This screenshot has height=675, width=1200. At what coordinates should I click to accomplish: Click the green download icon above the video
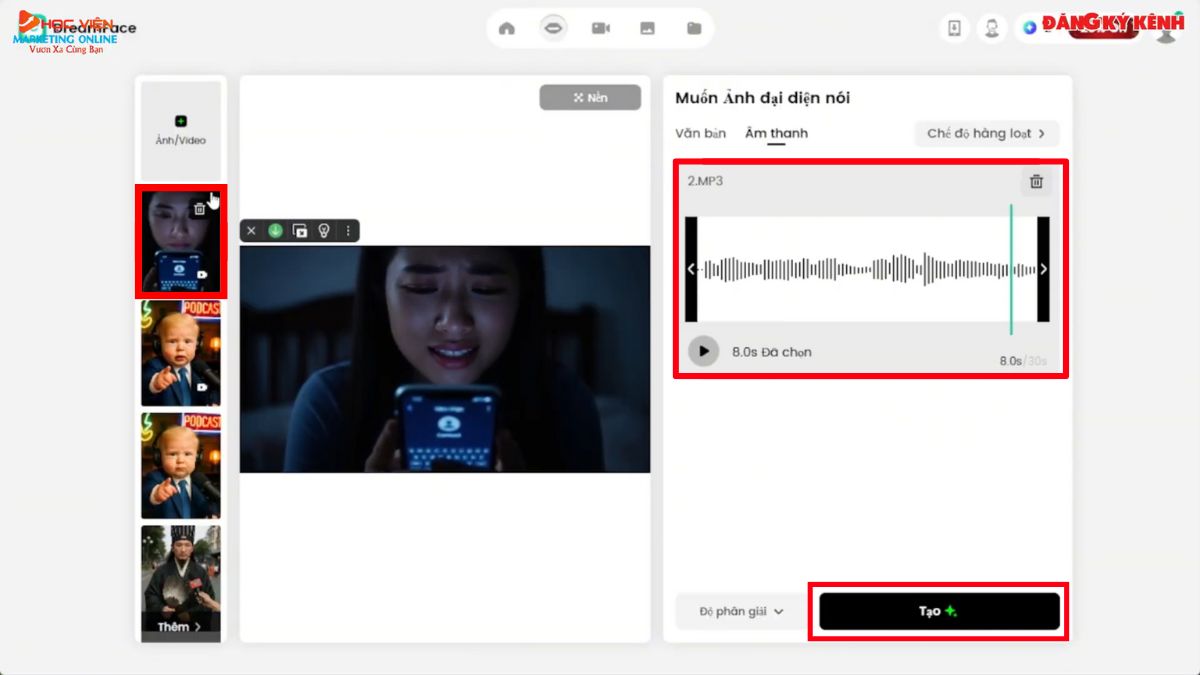[273, 231]
